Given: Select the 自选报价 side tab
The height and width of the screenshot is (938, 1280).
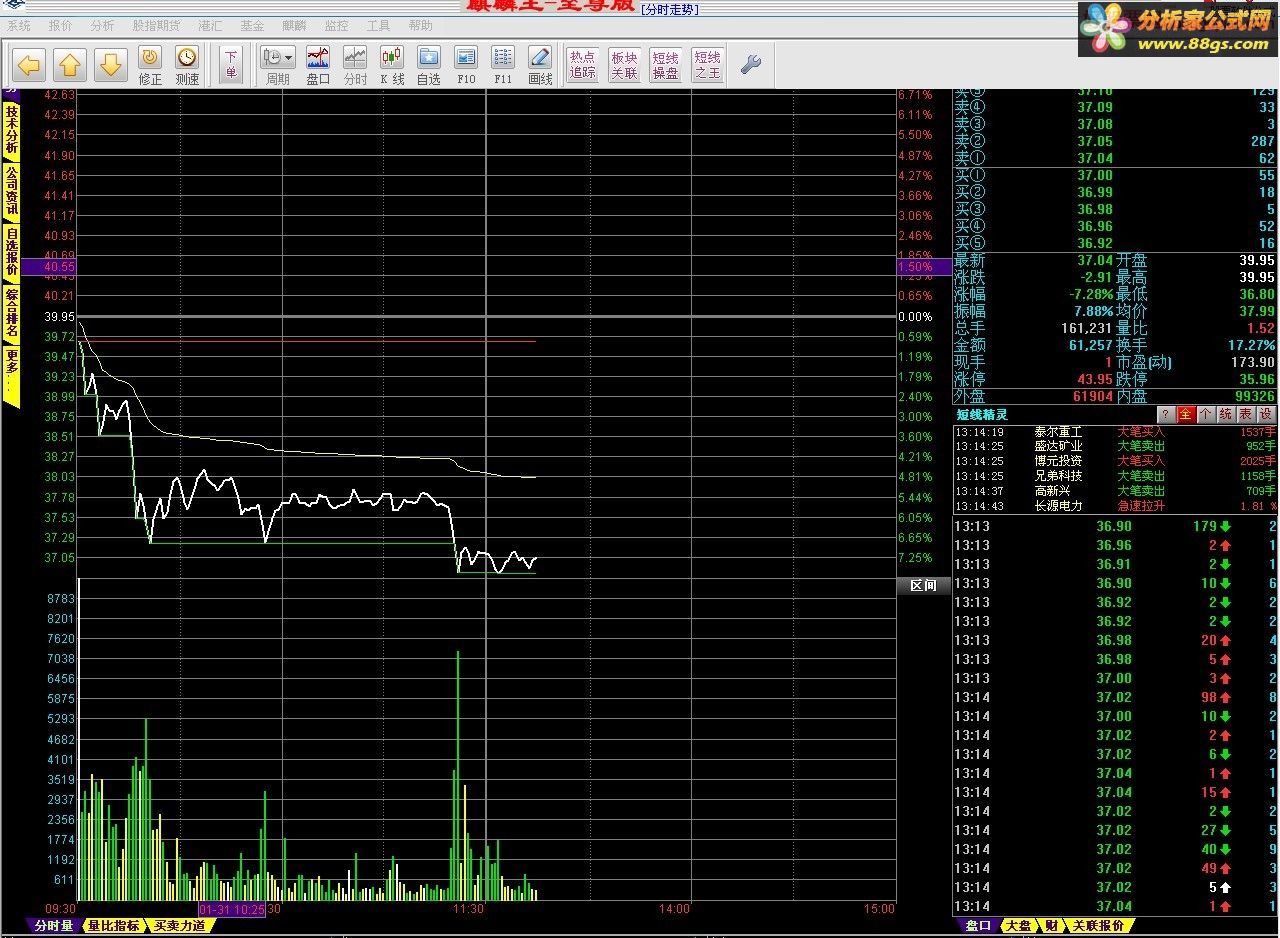Looking at the screenshot, I should (x=11, y=252).
